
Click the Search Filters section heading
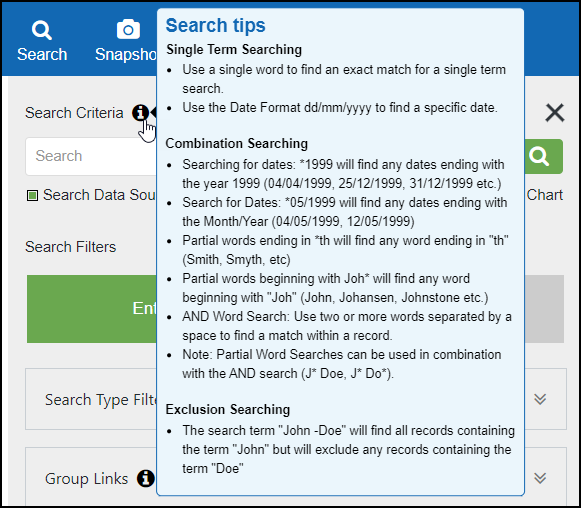70,247
